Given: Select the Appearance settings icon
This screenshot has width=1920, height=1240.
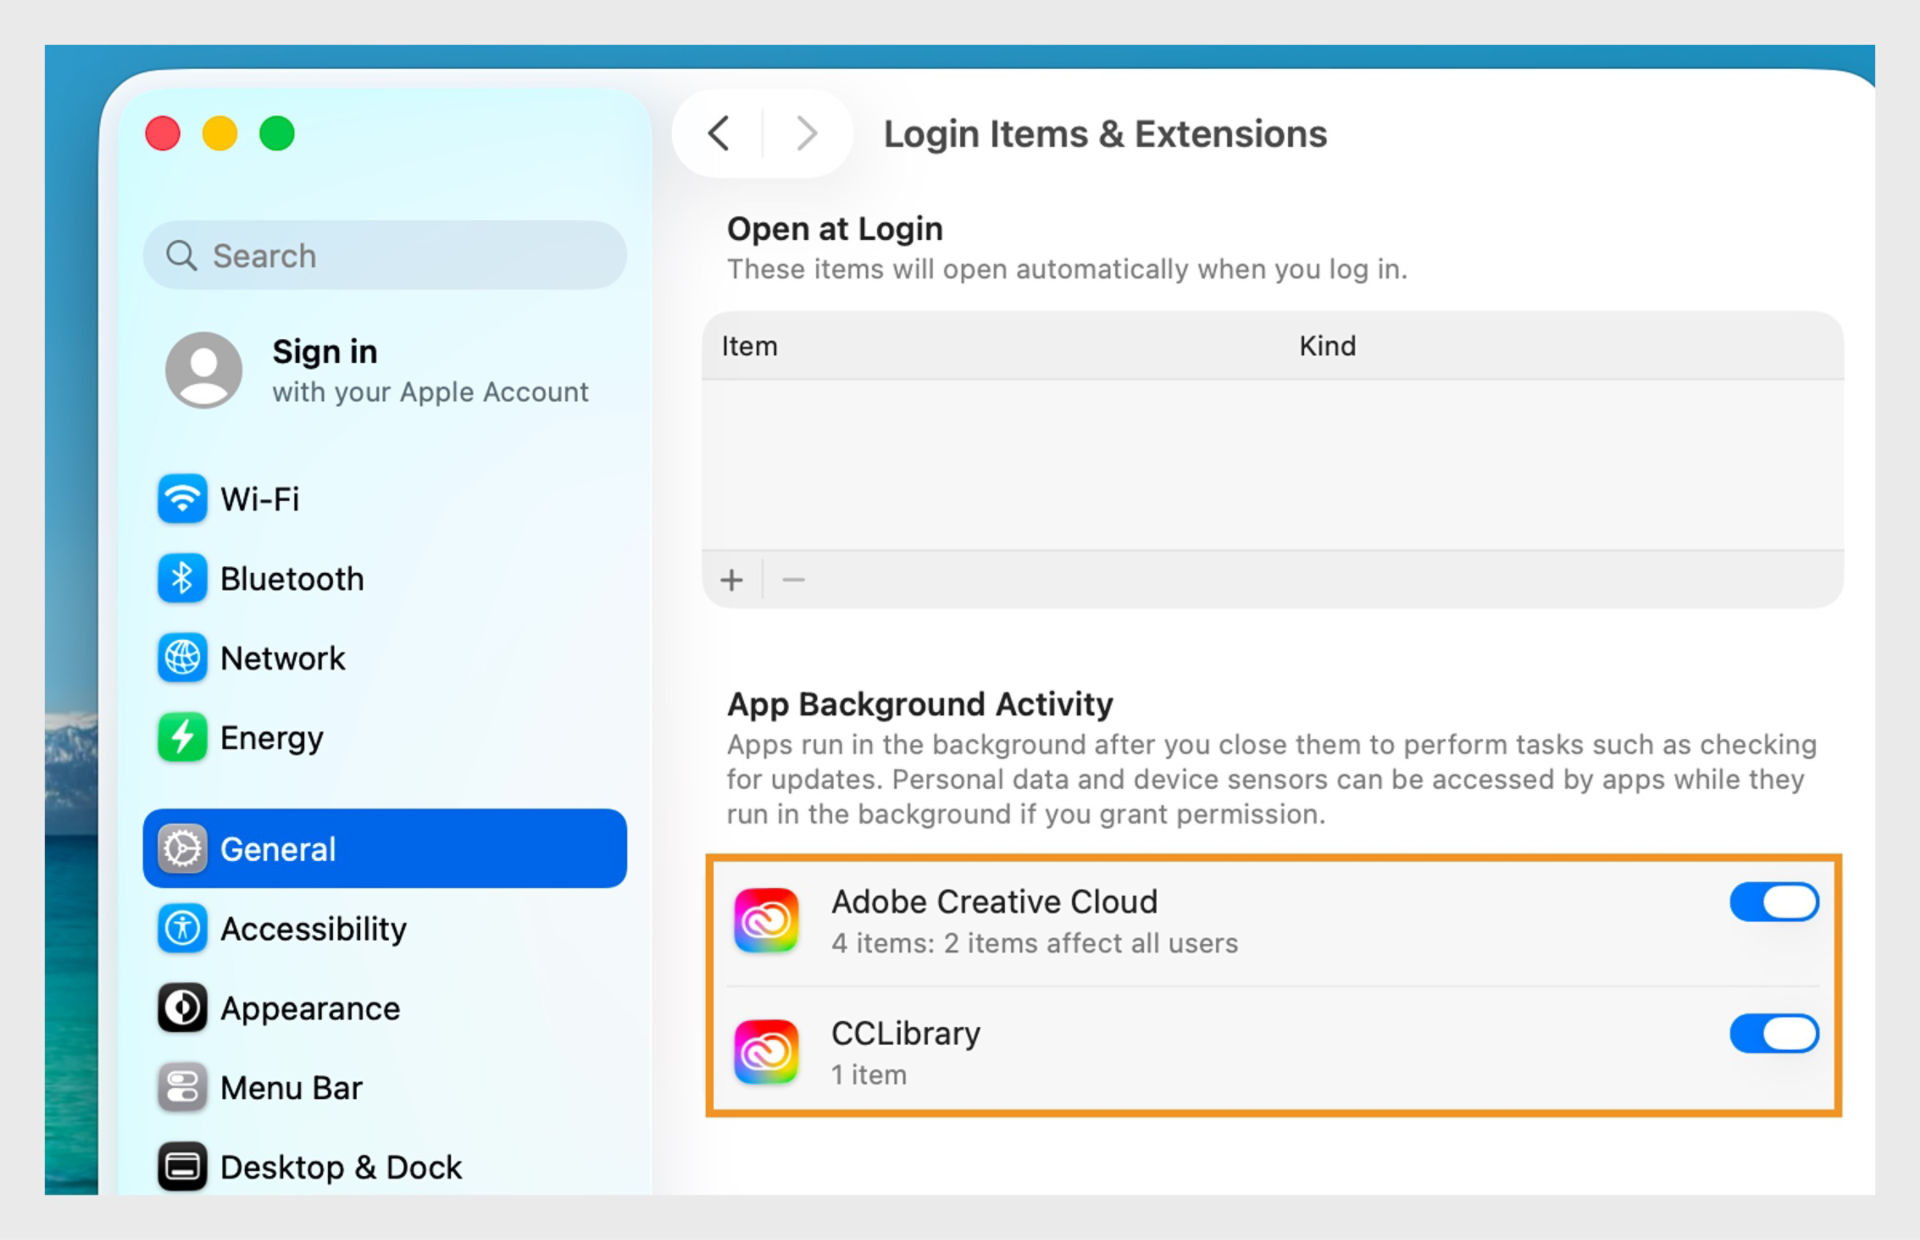Looking at the screenshot, I should point(182,1008).
